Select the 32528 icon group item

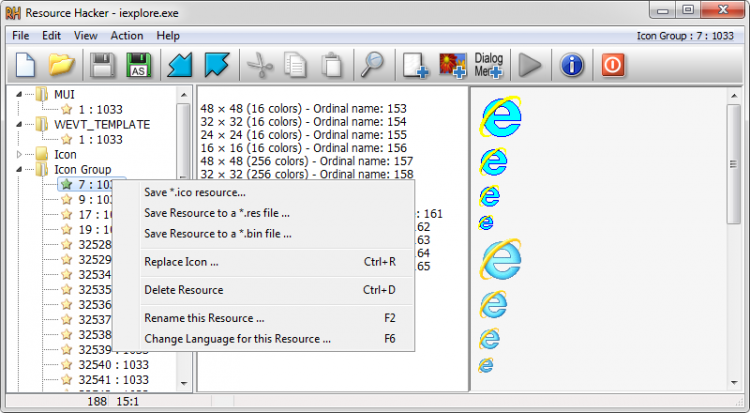pyautogui.click(x=95, y=245)
